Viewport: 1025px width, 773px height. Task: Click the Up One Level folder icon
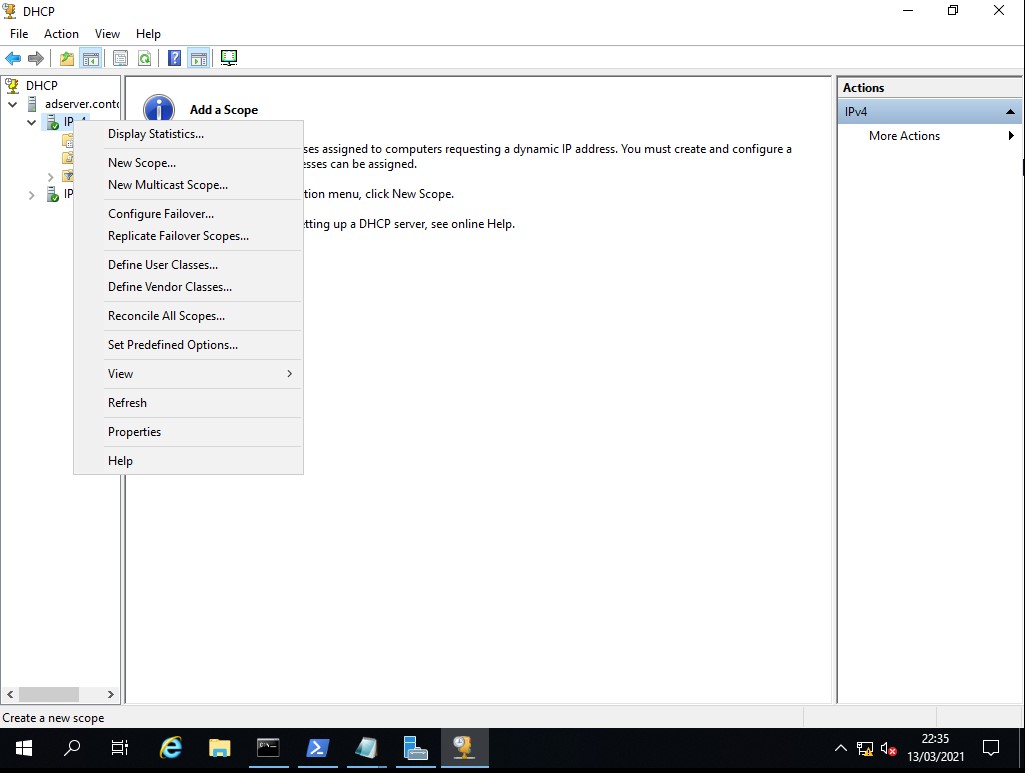(67, 59)
